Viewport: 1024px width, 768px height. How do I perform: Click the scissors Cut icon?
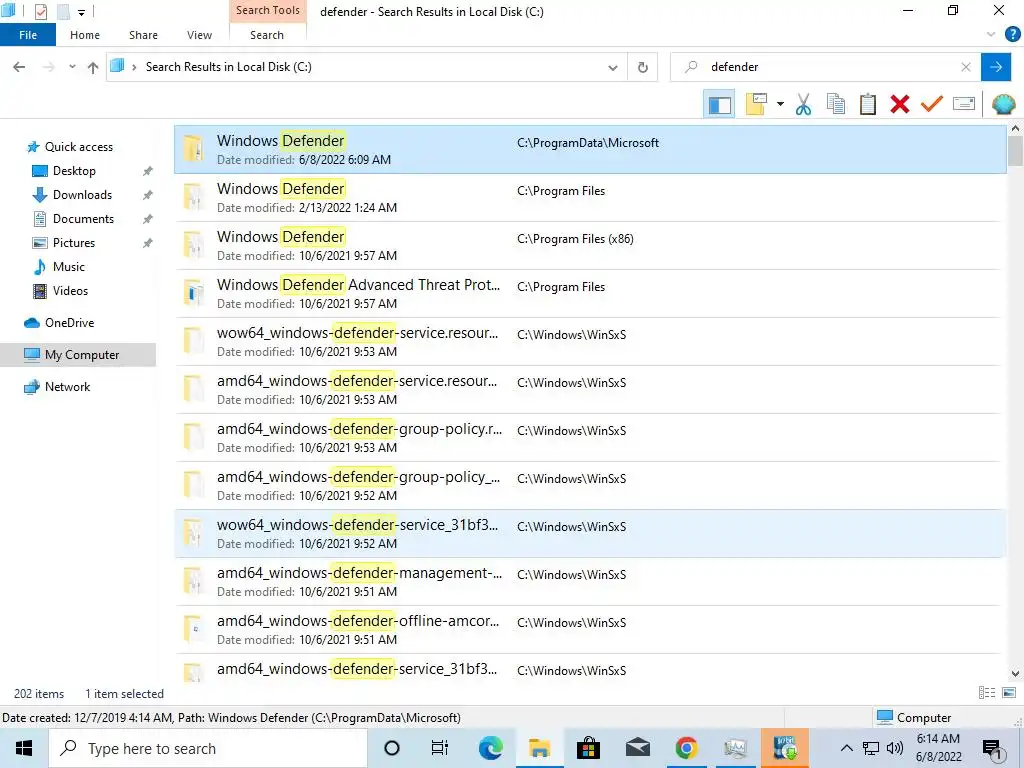(x=803, y=104)
